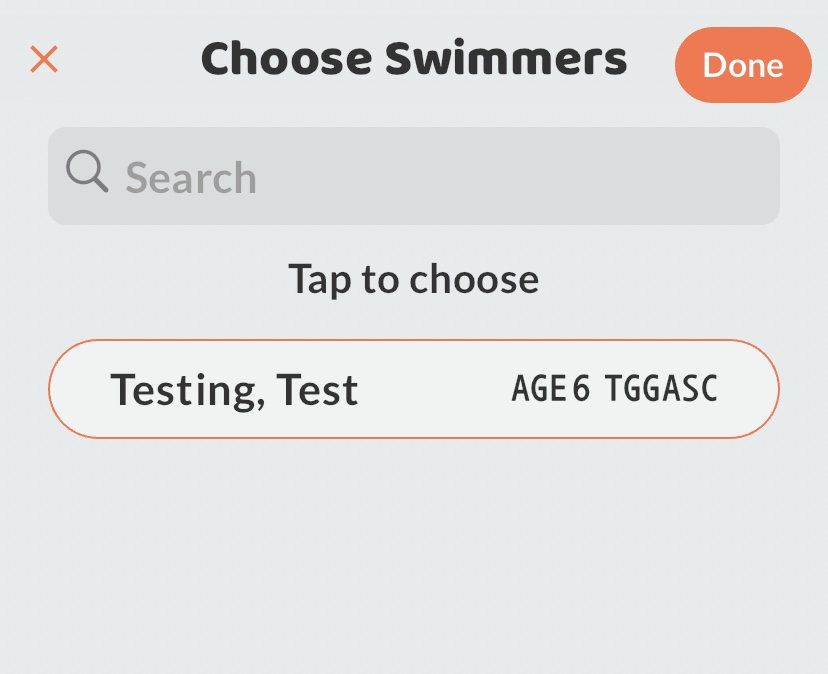Click the Choose Swimmers title
The image size is (828, 674).
[x=414, y=60]
